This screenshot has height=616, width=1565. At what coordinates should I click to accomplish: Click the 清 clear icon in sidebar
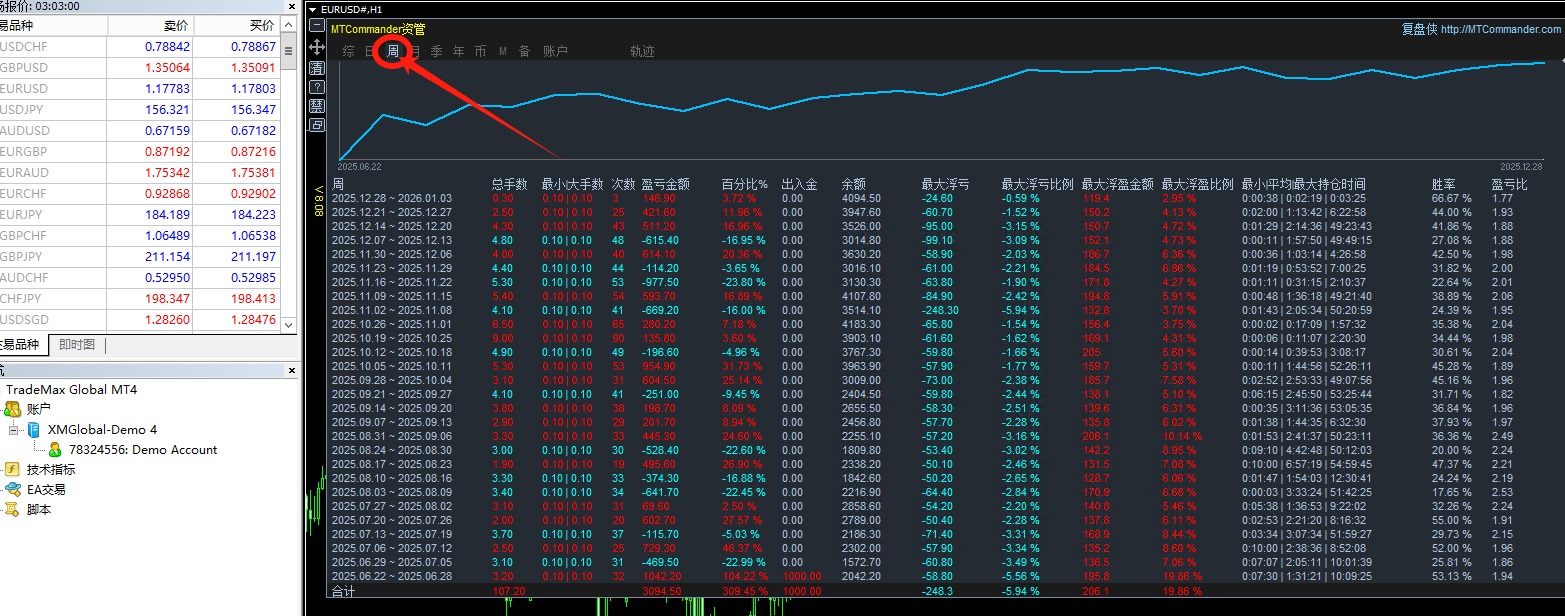pos(317,67)
